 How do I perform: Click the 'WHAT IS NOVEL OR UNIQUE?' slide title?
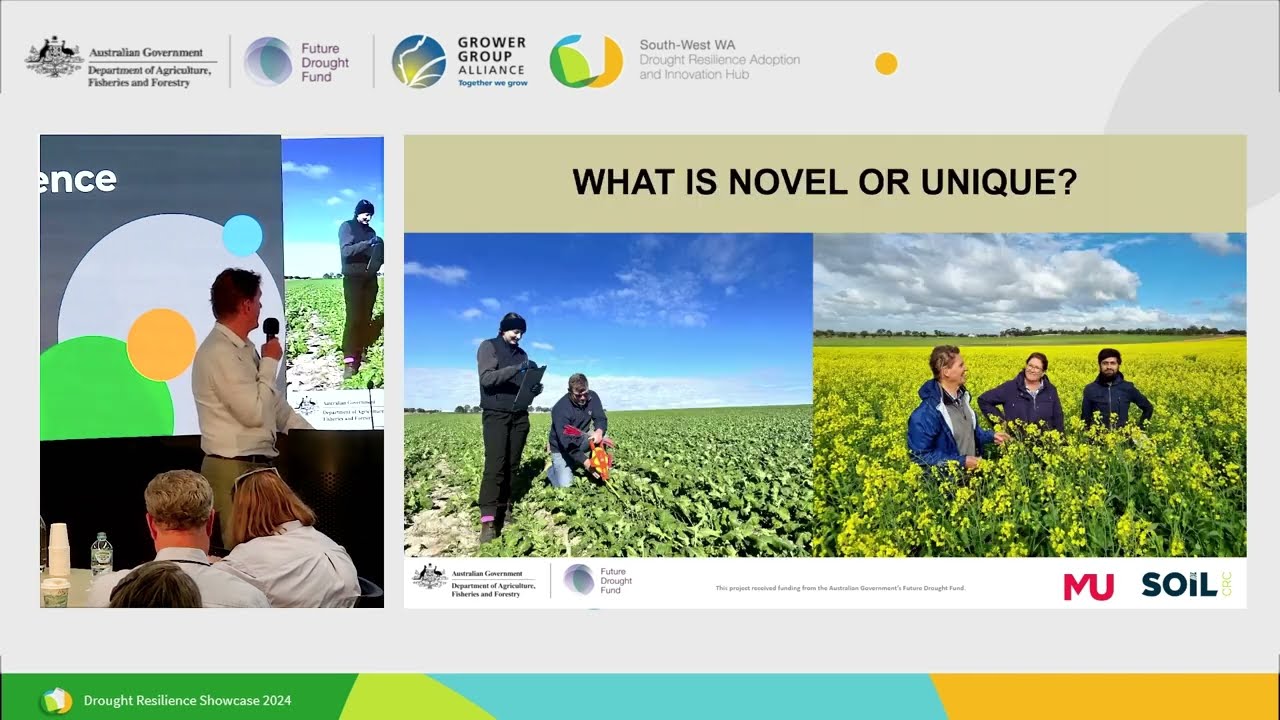click(824, 182)
